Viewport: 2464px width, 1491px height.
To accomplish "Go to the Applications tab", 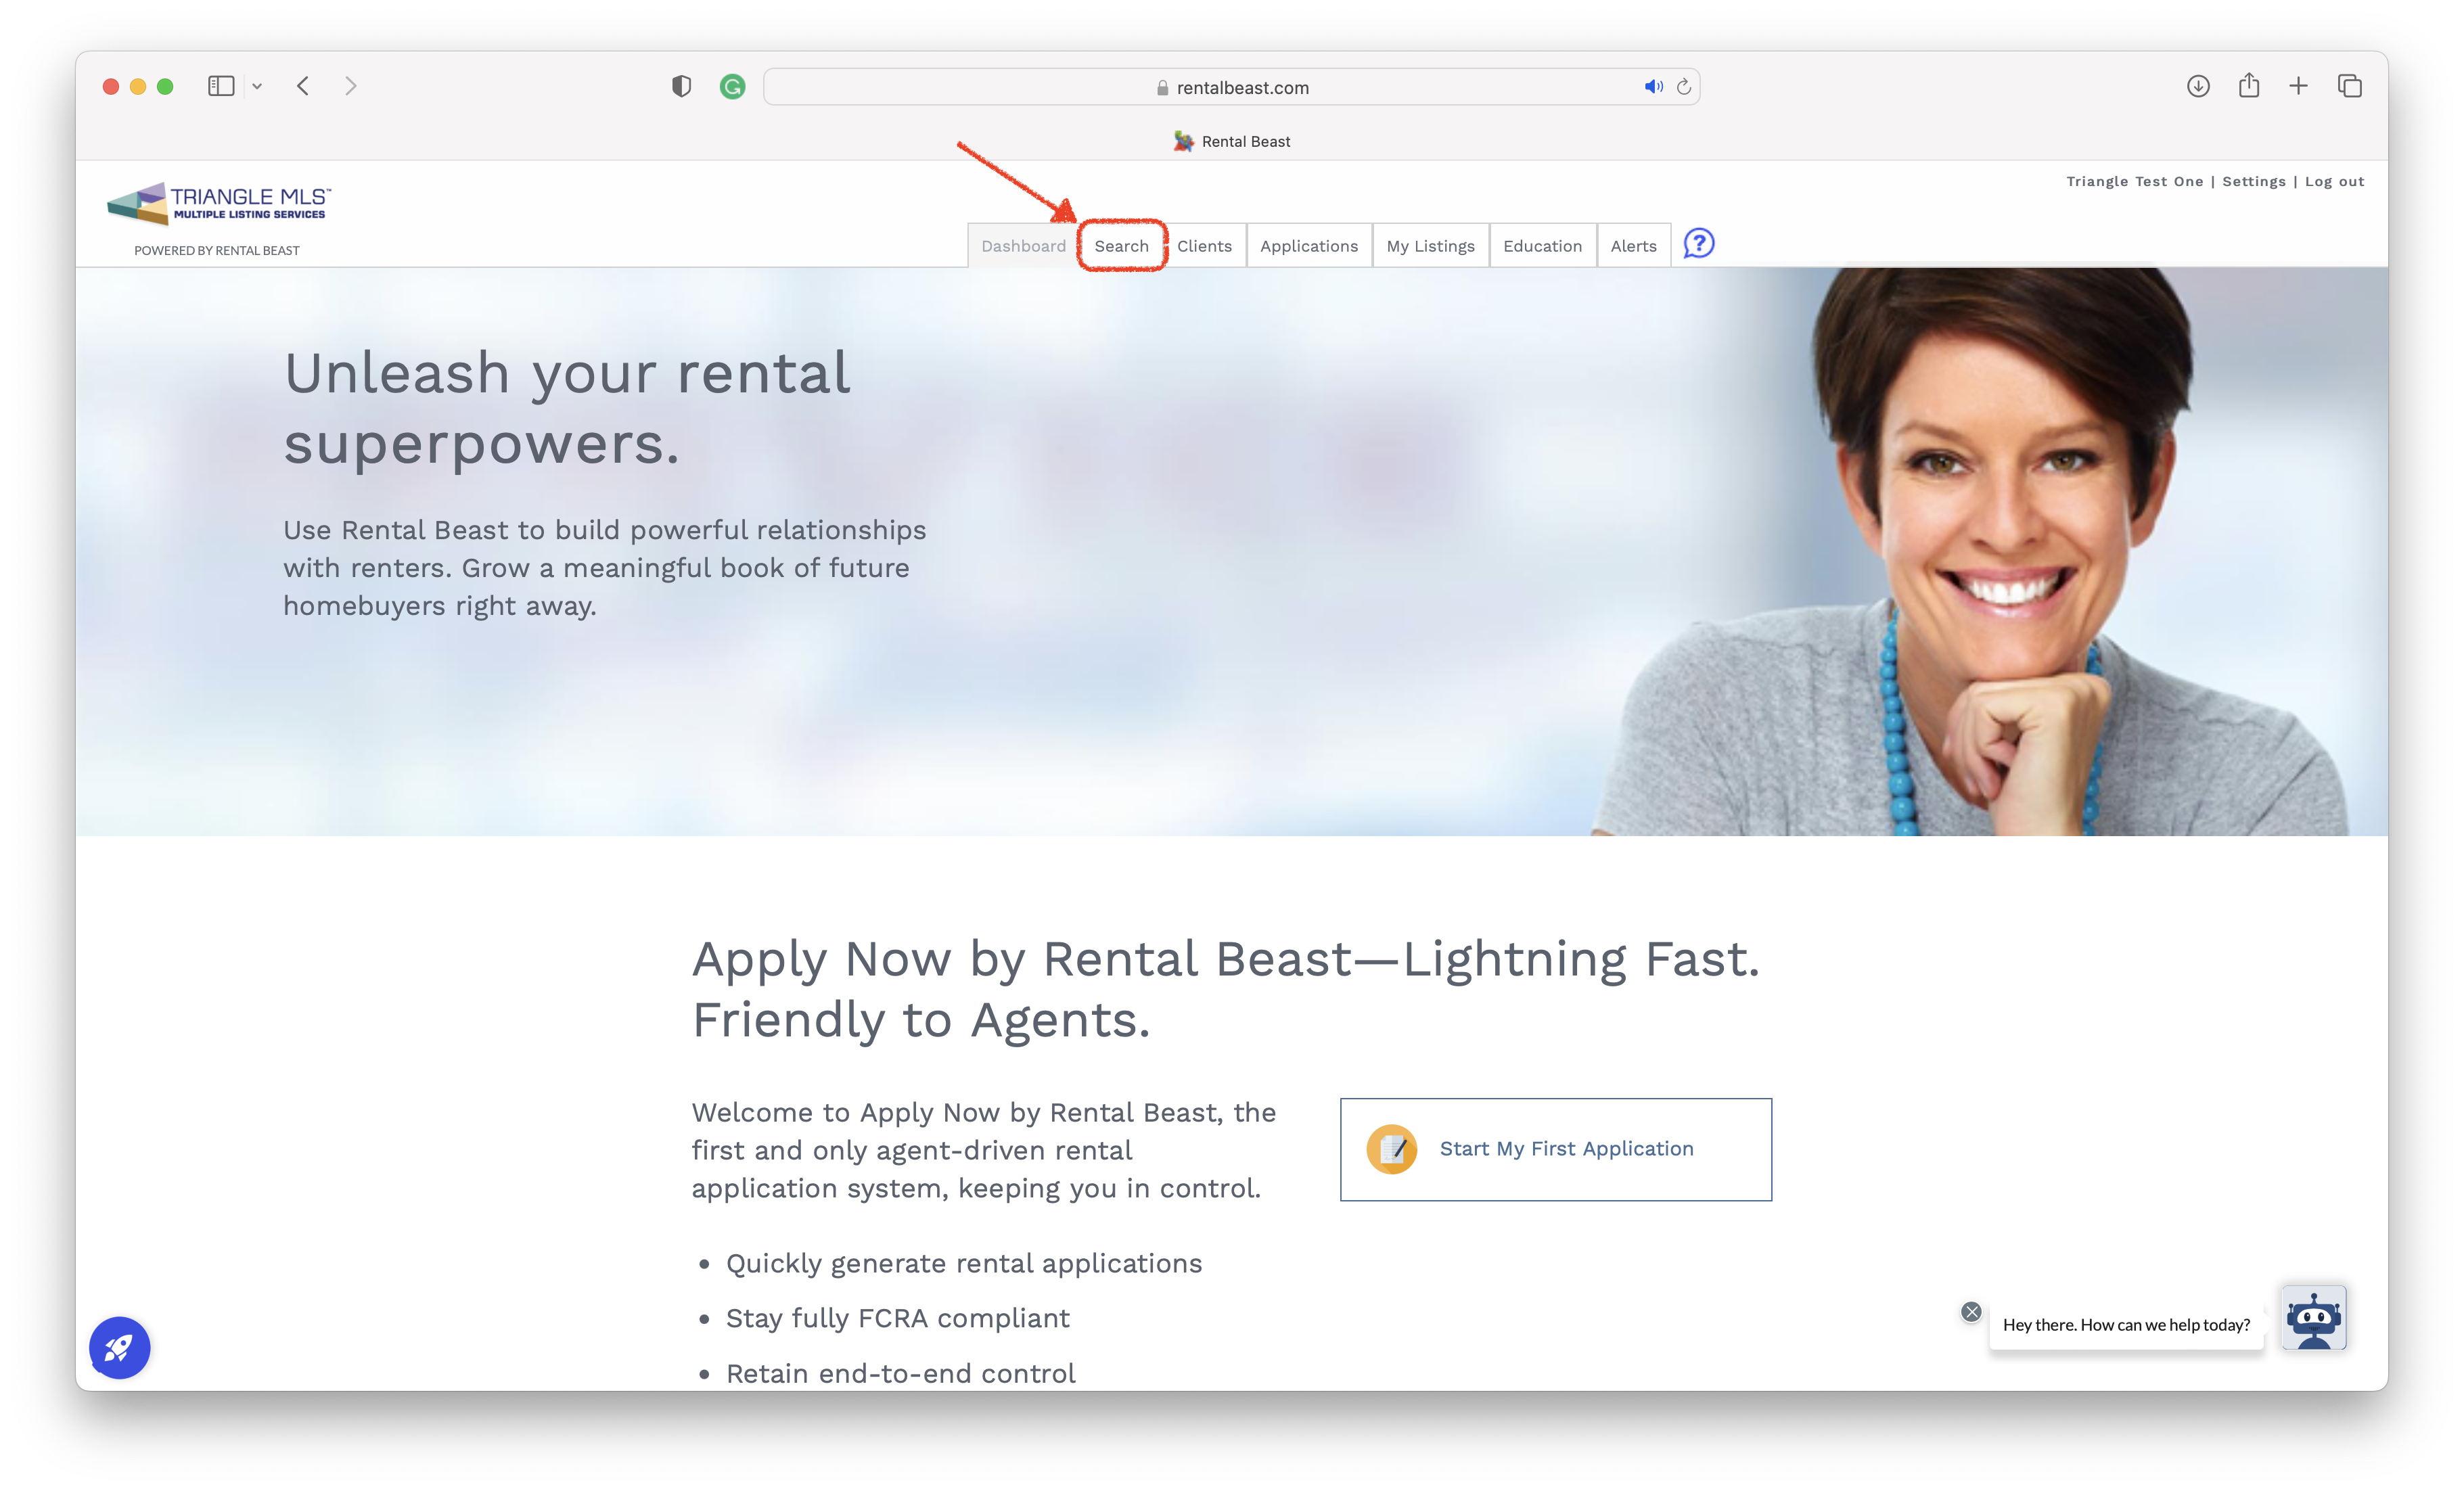I will (1309, 246).
